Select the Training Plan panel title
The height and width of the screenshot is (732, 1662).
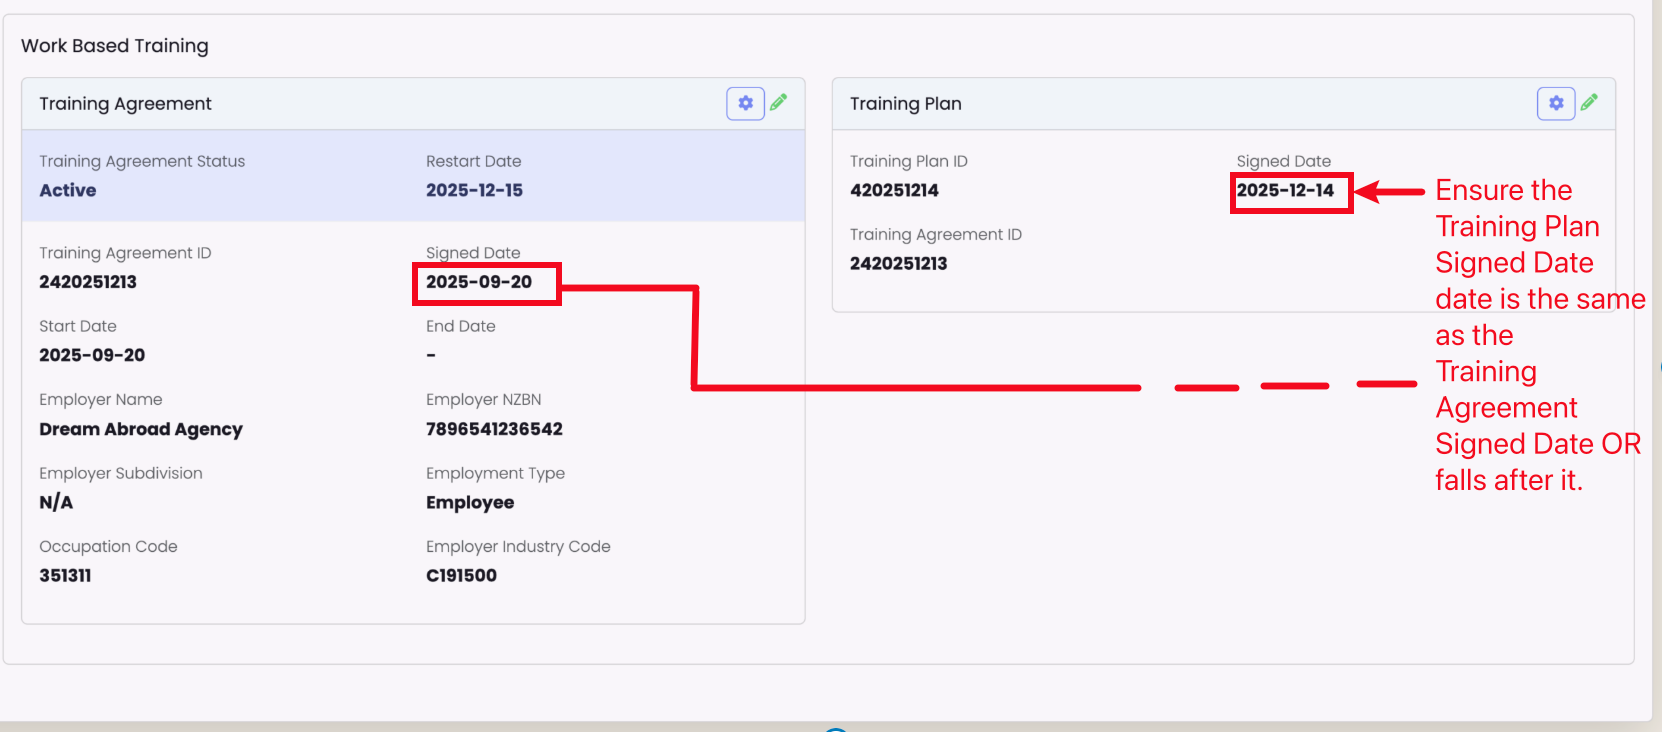tap(905, 104)
